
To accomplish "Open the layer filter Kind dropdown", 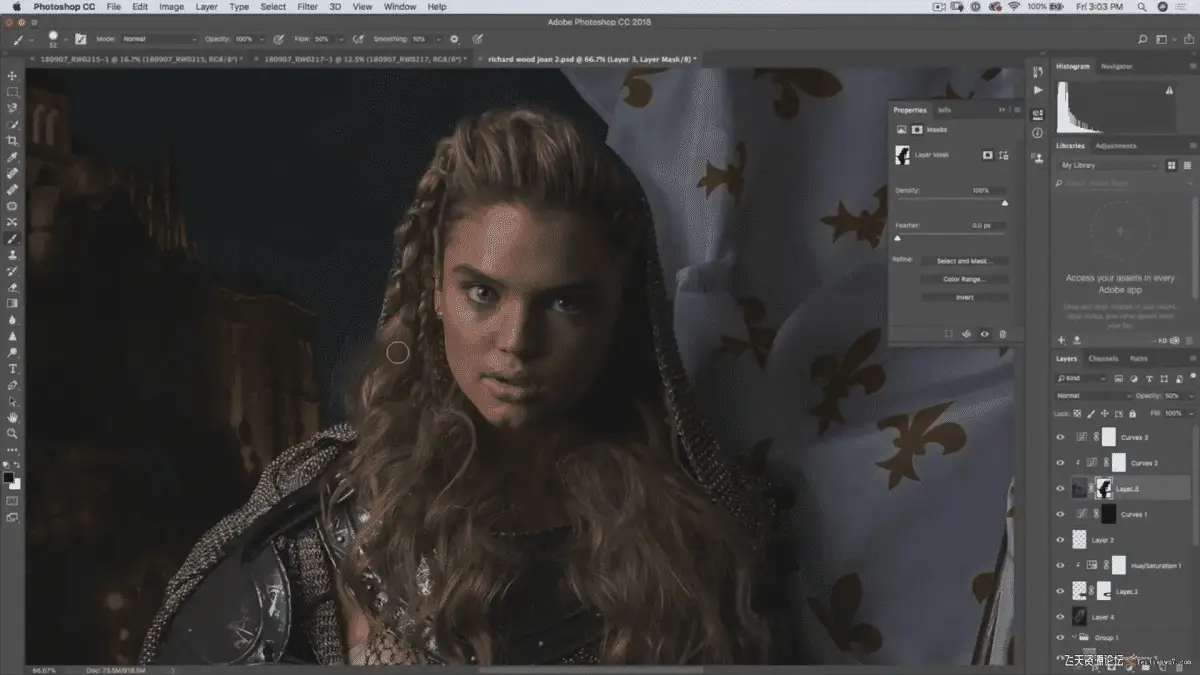I will pyautogui.click(x=1082, y=379).
